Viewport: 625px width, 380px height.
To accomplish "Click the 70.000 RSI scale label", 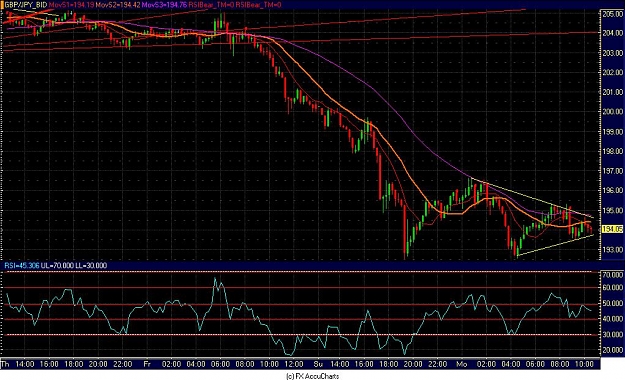I will (x=612, y=275).
